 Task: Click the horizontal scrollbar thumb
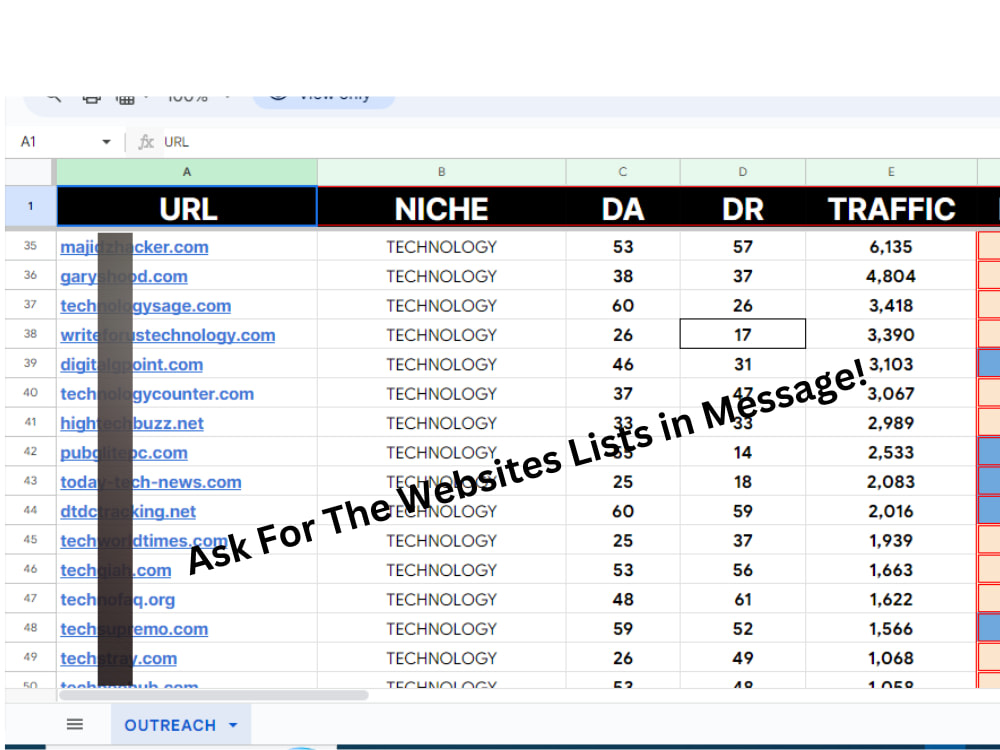pos(214,695)
